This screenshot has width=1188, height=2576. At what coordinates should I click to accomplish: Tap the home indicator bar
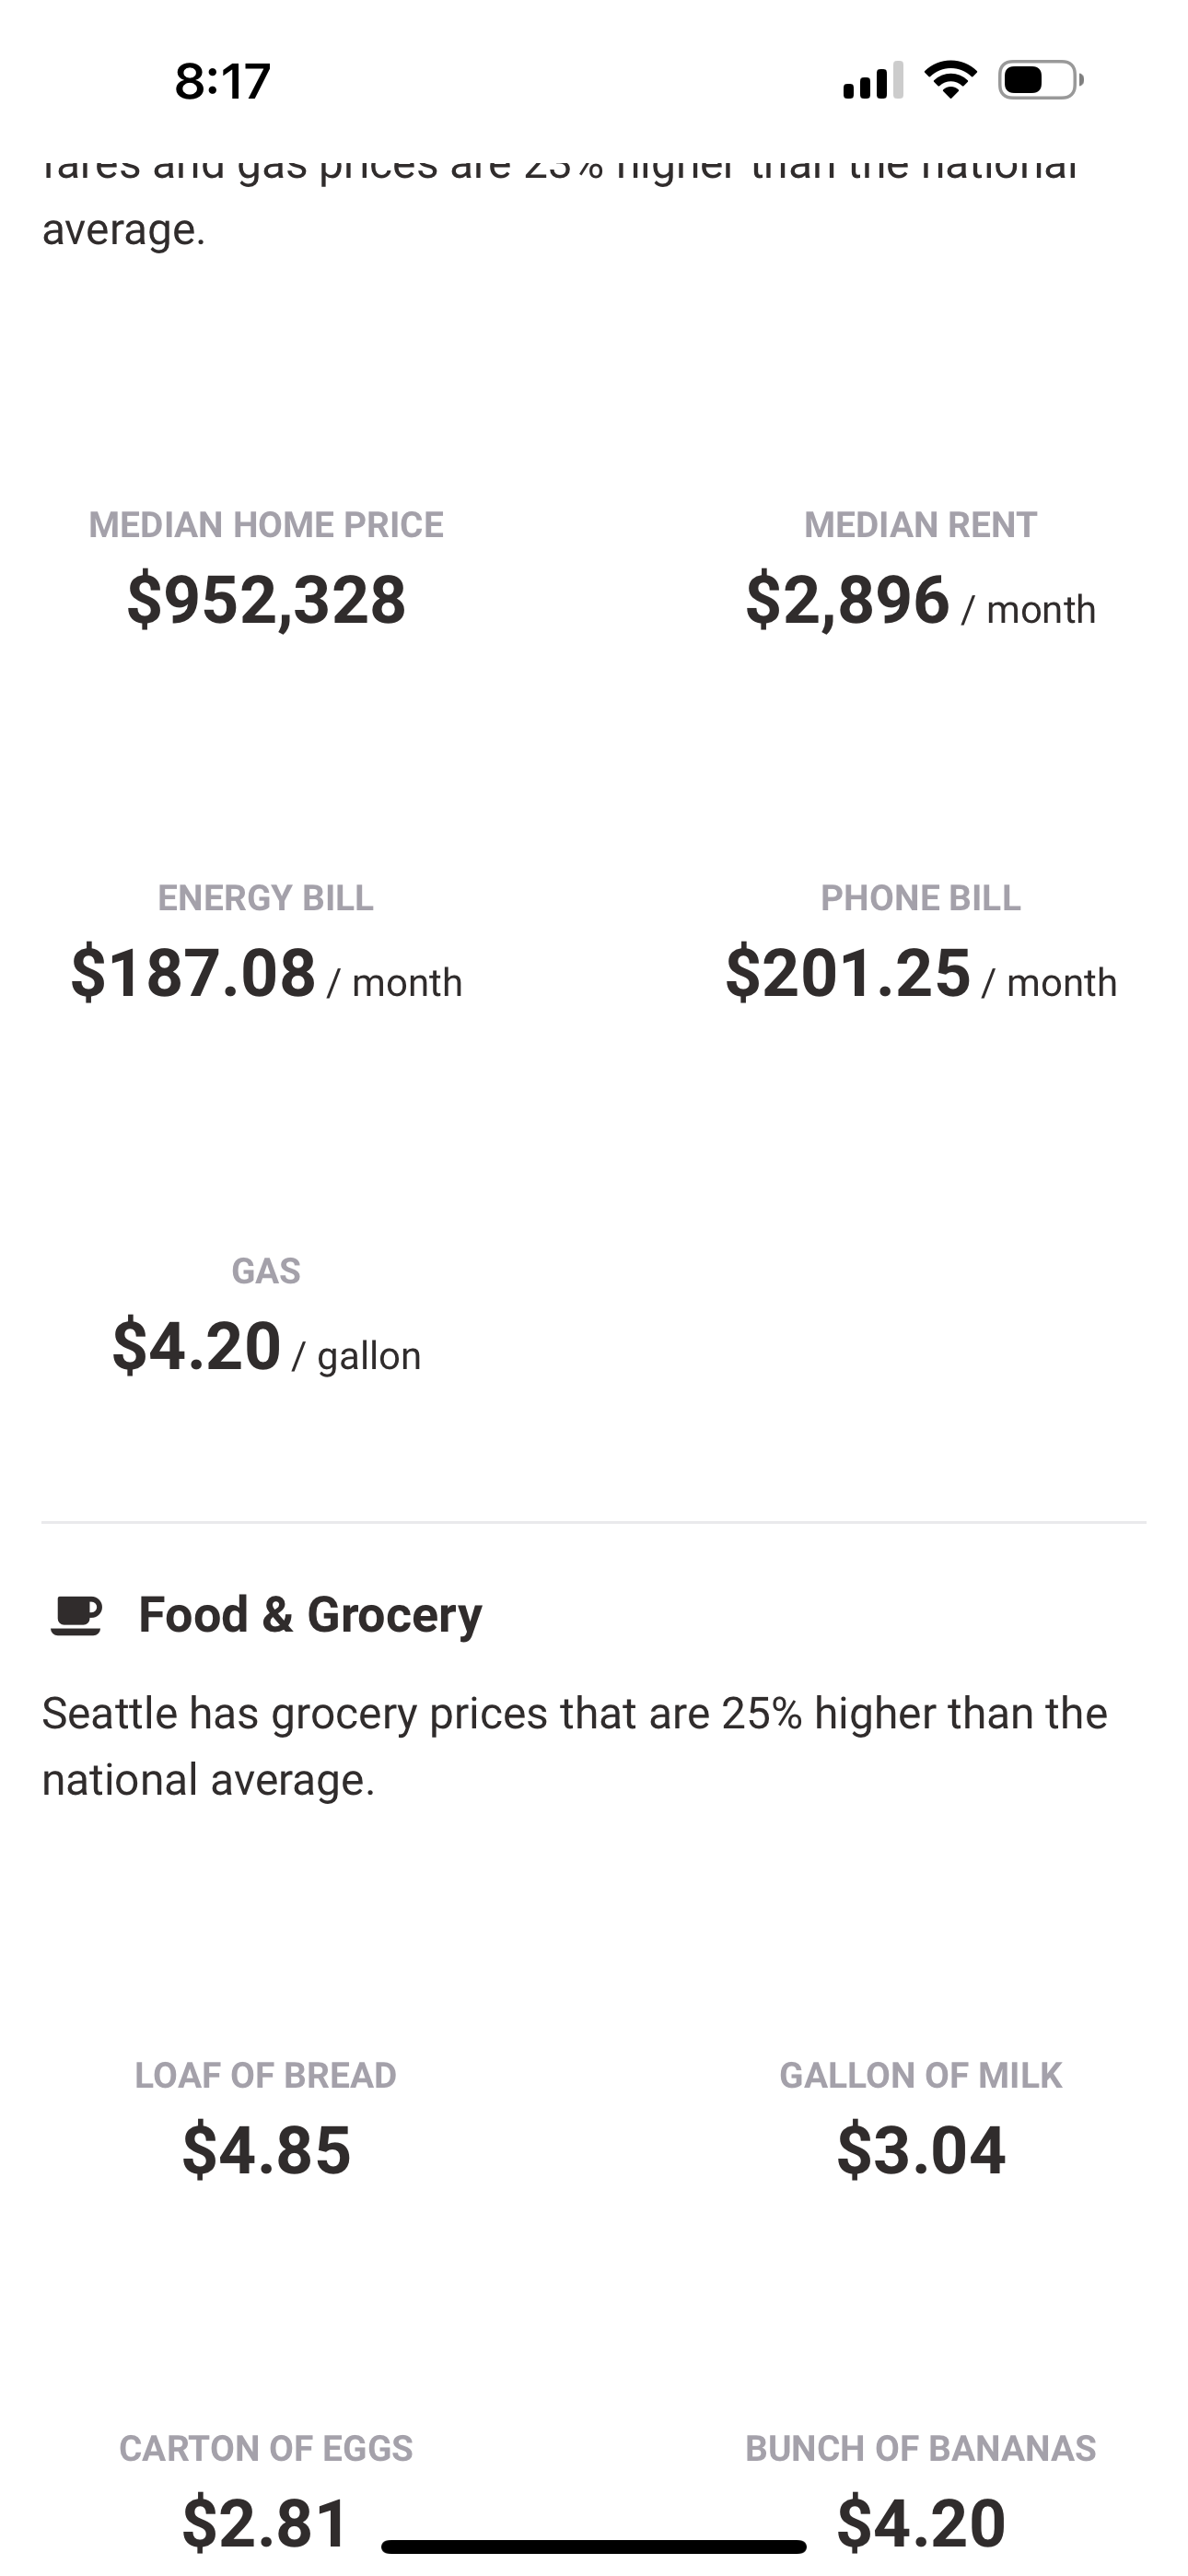pyautogui.click(x=593, y=2546)
